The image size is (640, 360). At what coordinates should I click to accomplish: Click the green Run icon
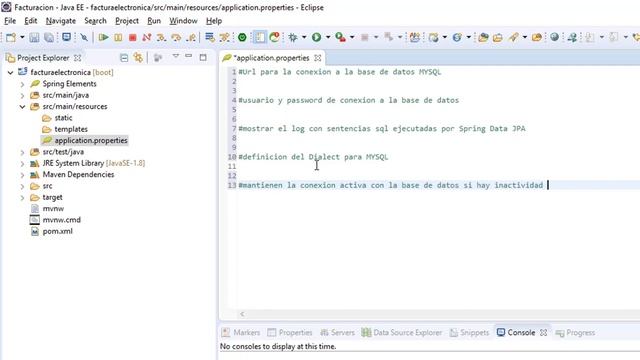point(316,38)
